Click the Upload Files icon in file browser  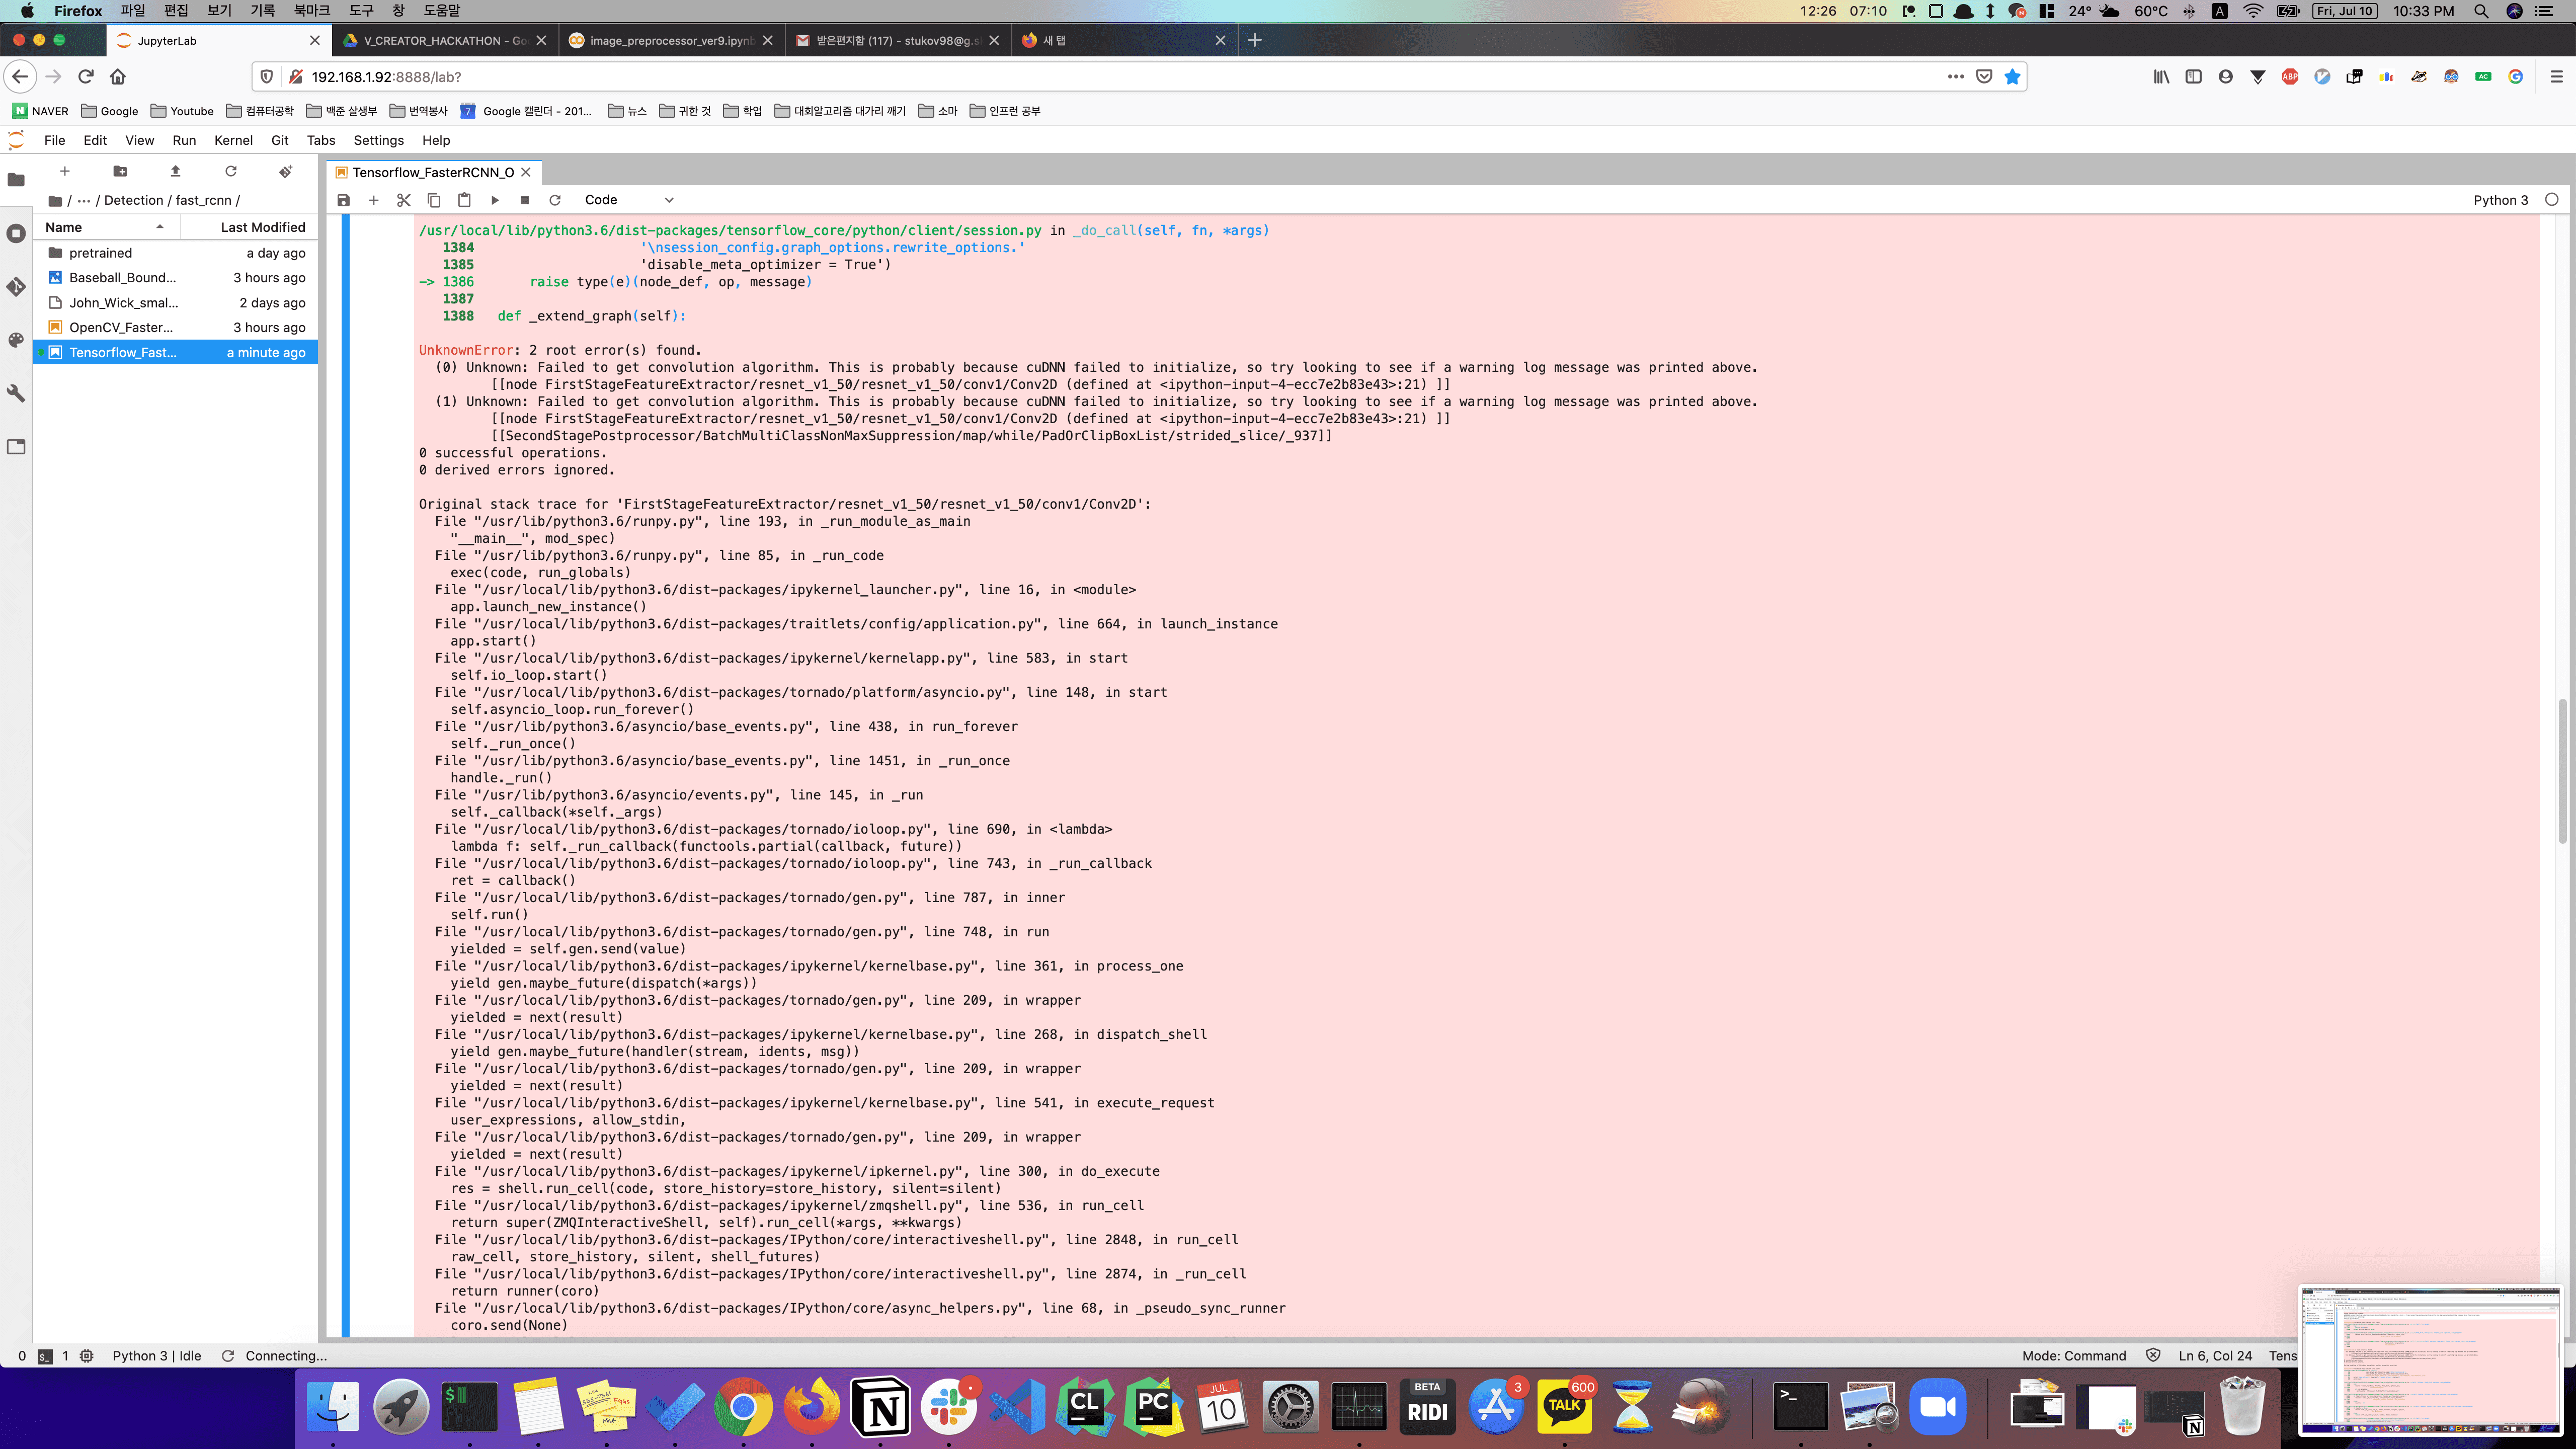tap(175, 171)
